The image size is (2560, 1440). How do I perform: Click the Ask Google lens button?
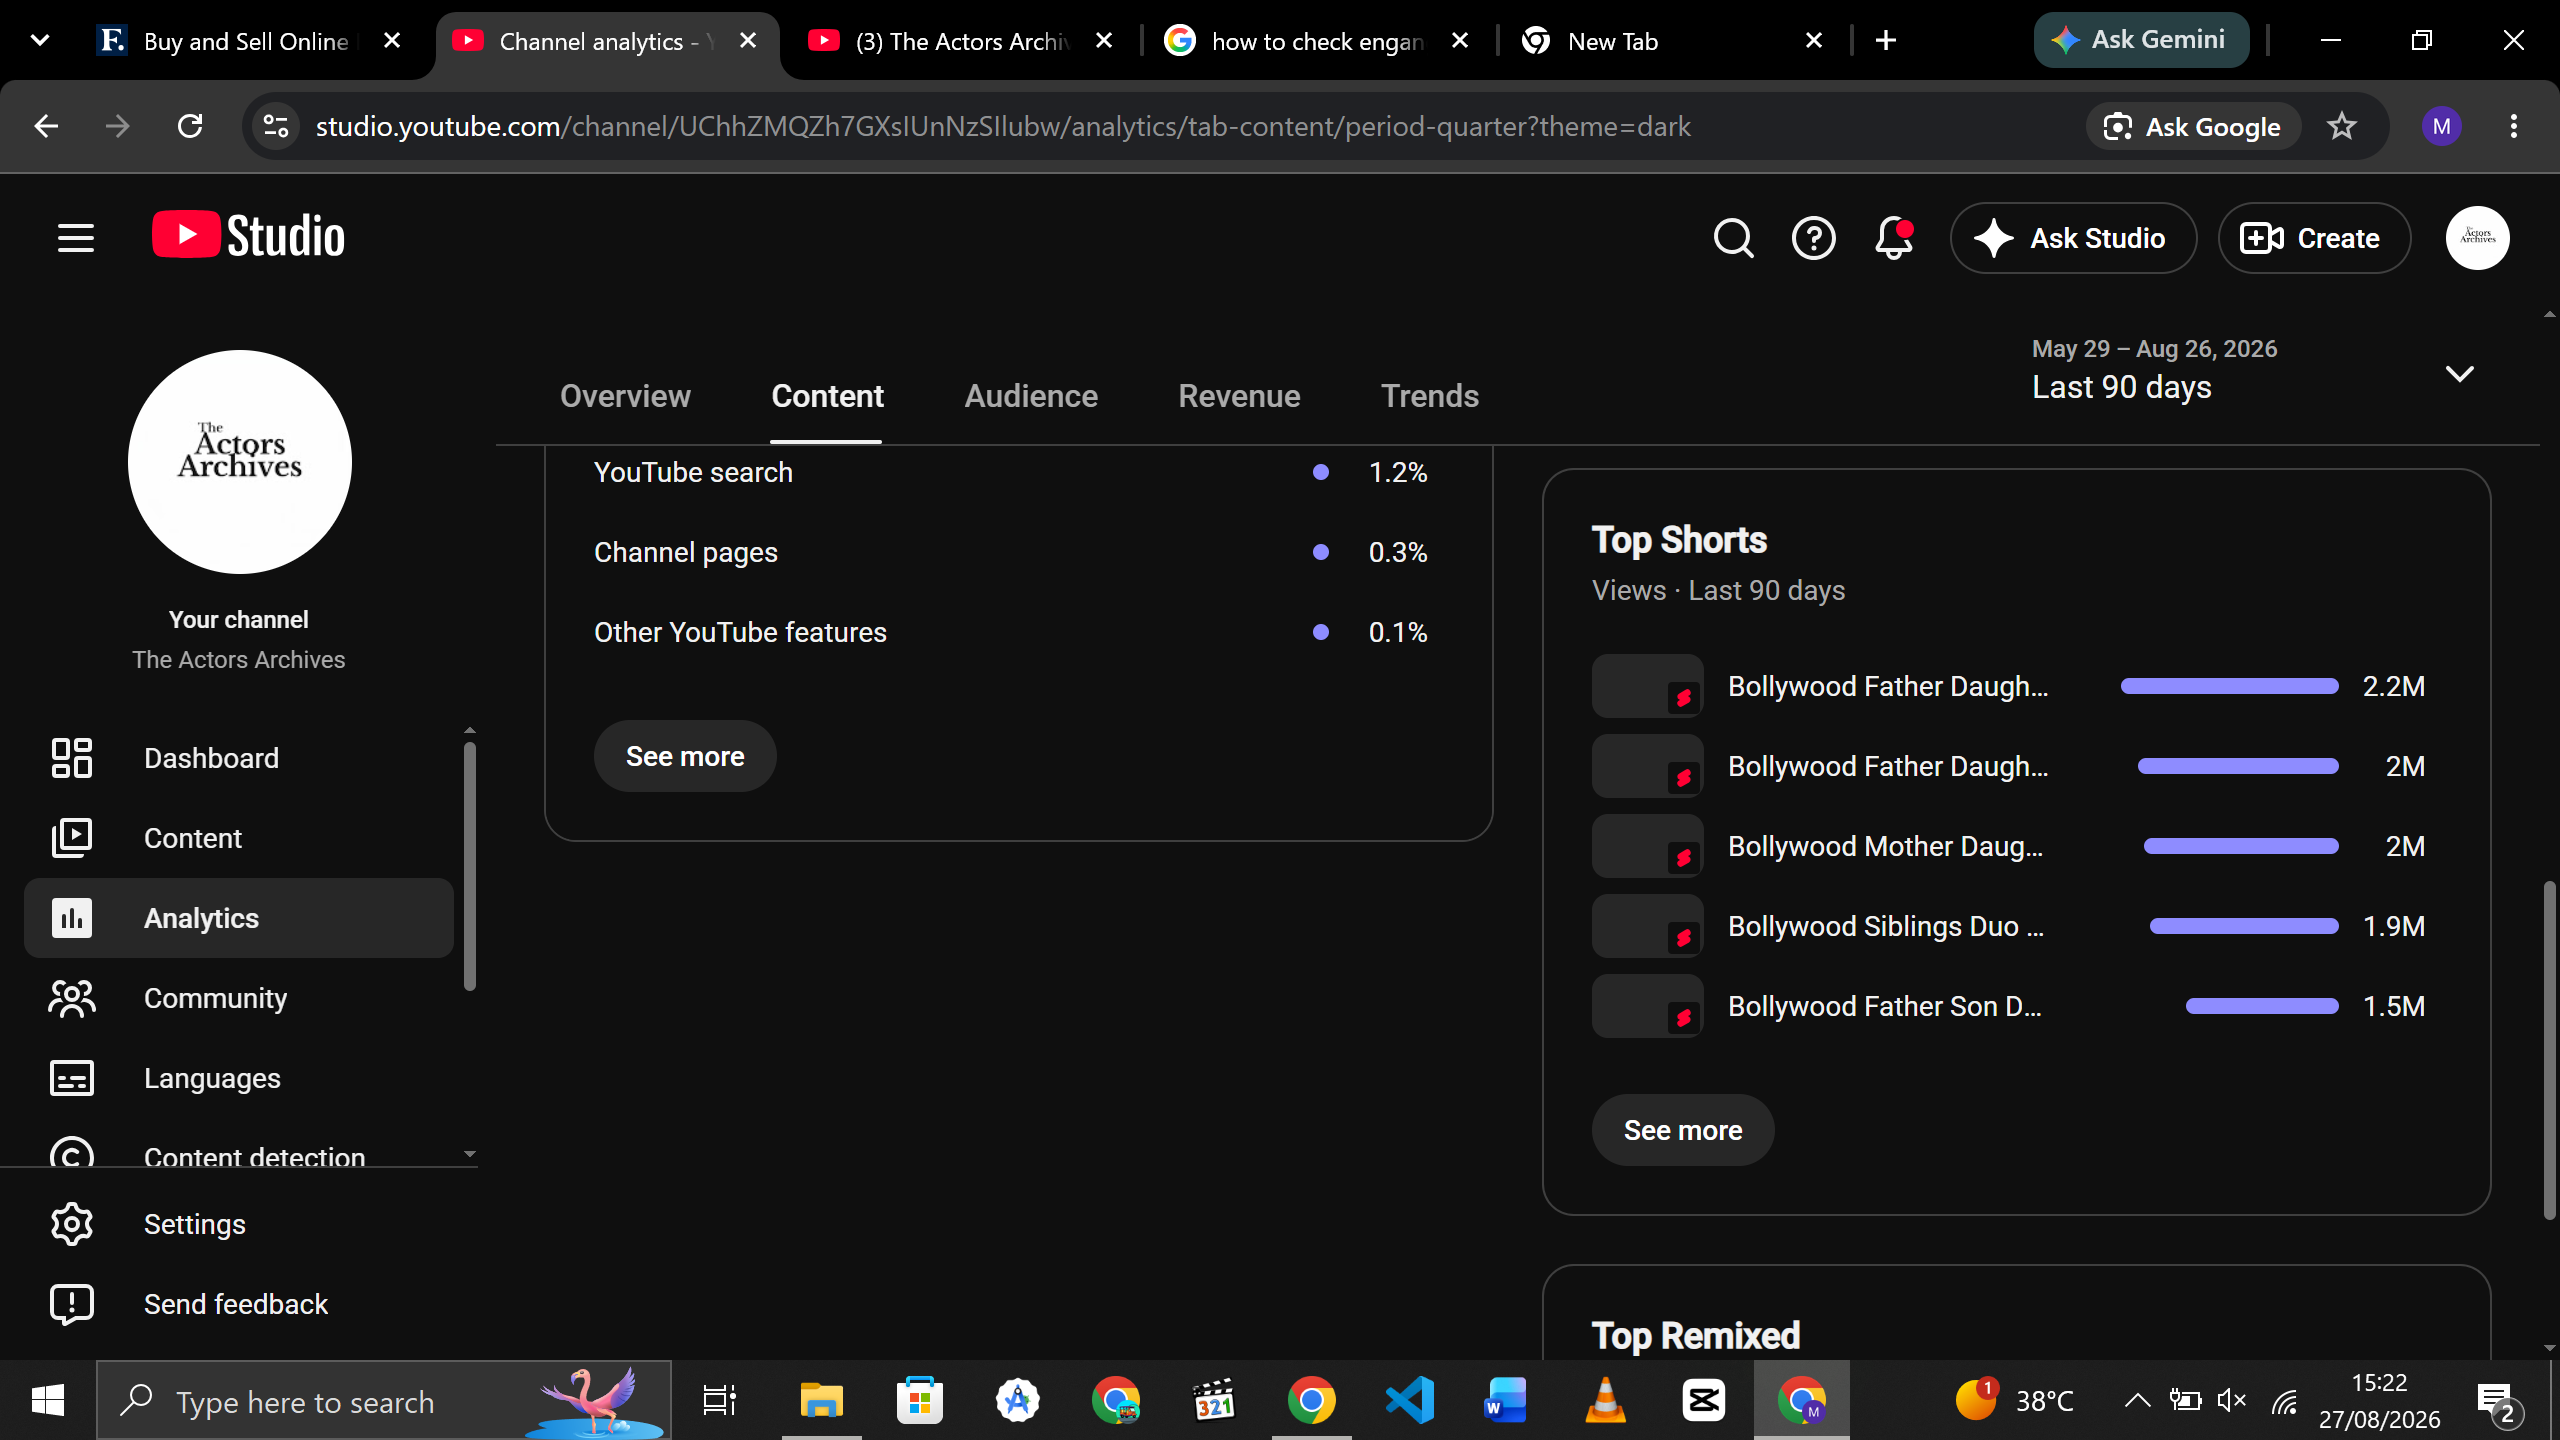click(x=2192, y=126)
